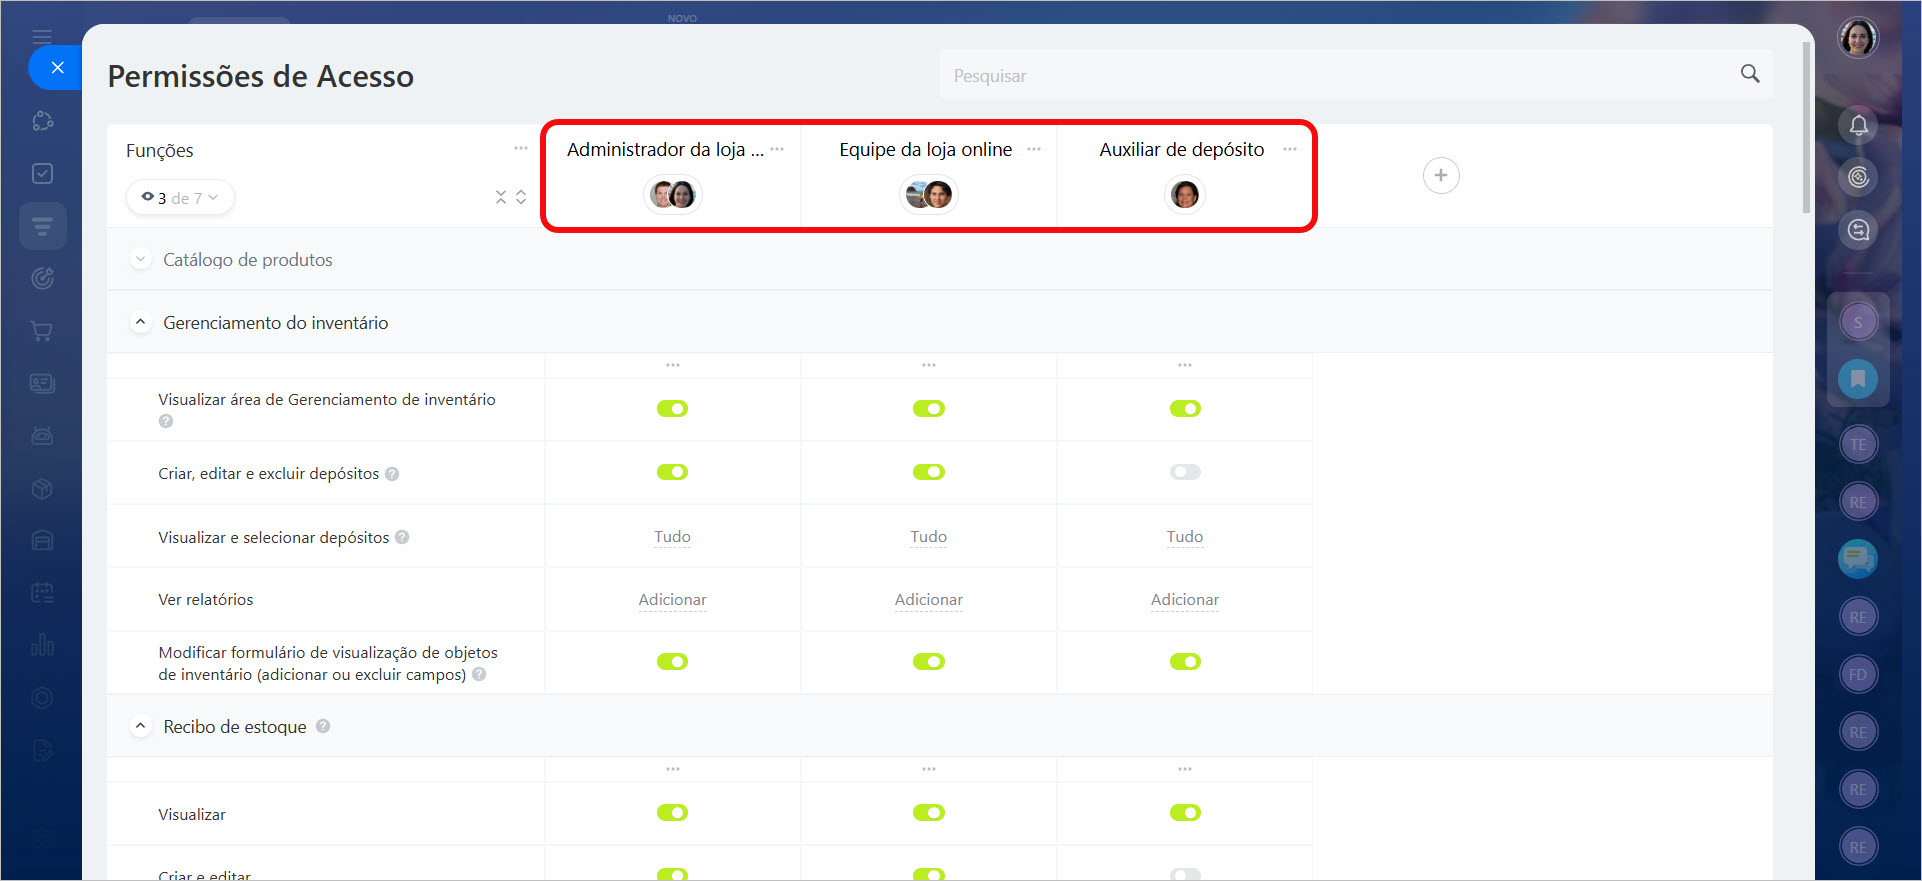Open the Auxiliar de depósito role options menu
This screenshot has width=1922, height=881.
point(1290,150)
